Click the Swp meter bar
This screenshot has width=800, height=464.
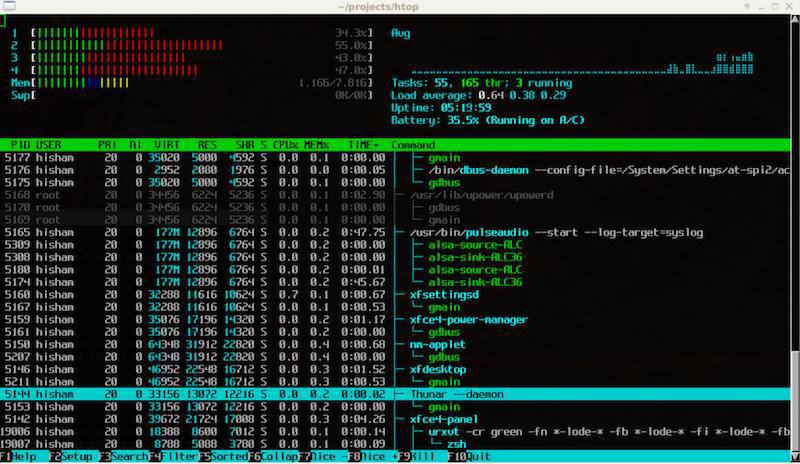pos(192,95)
